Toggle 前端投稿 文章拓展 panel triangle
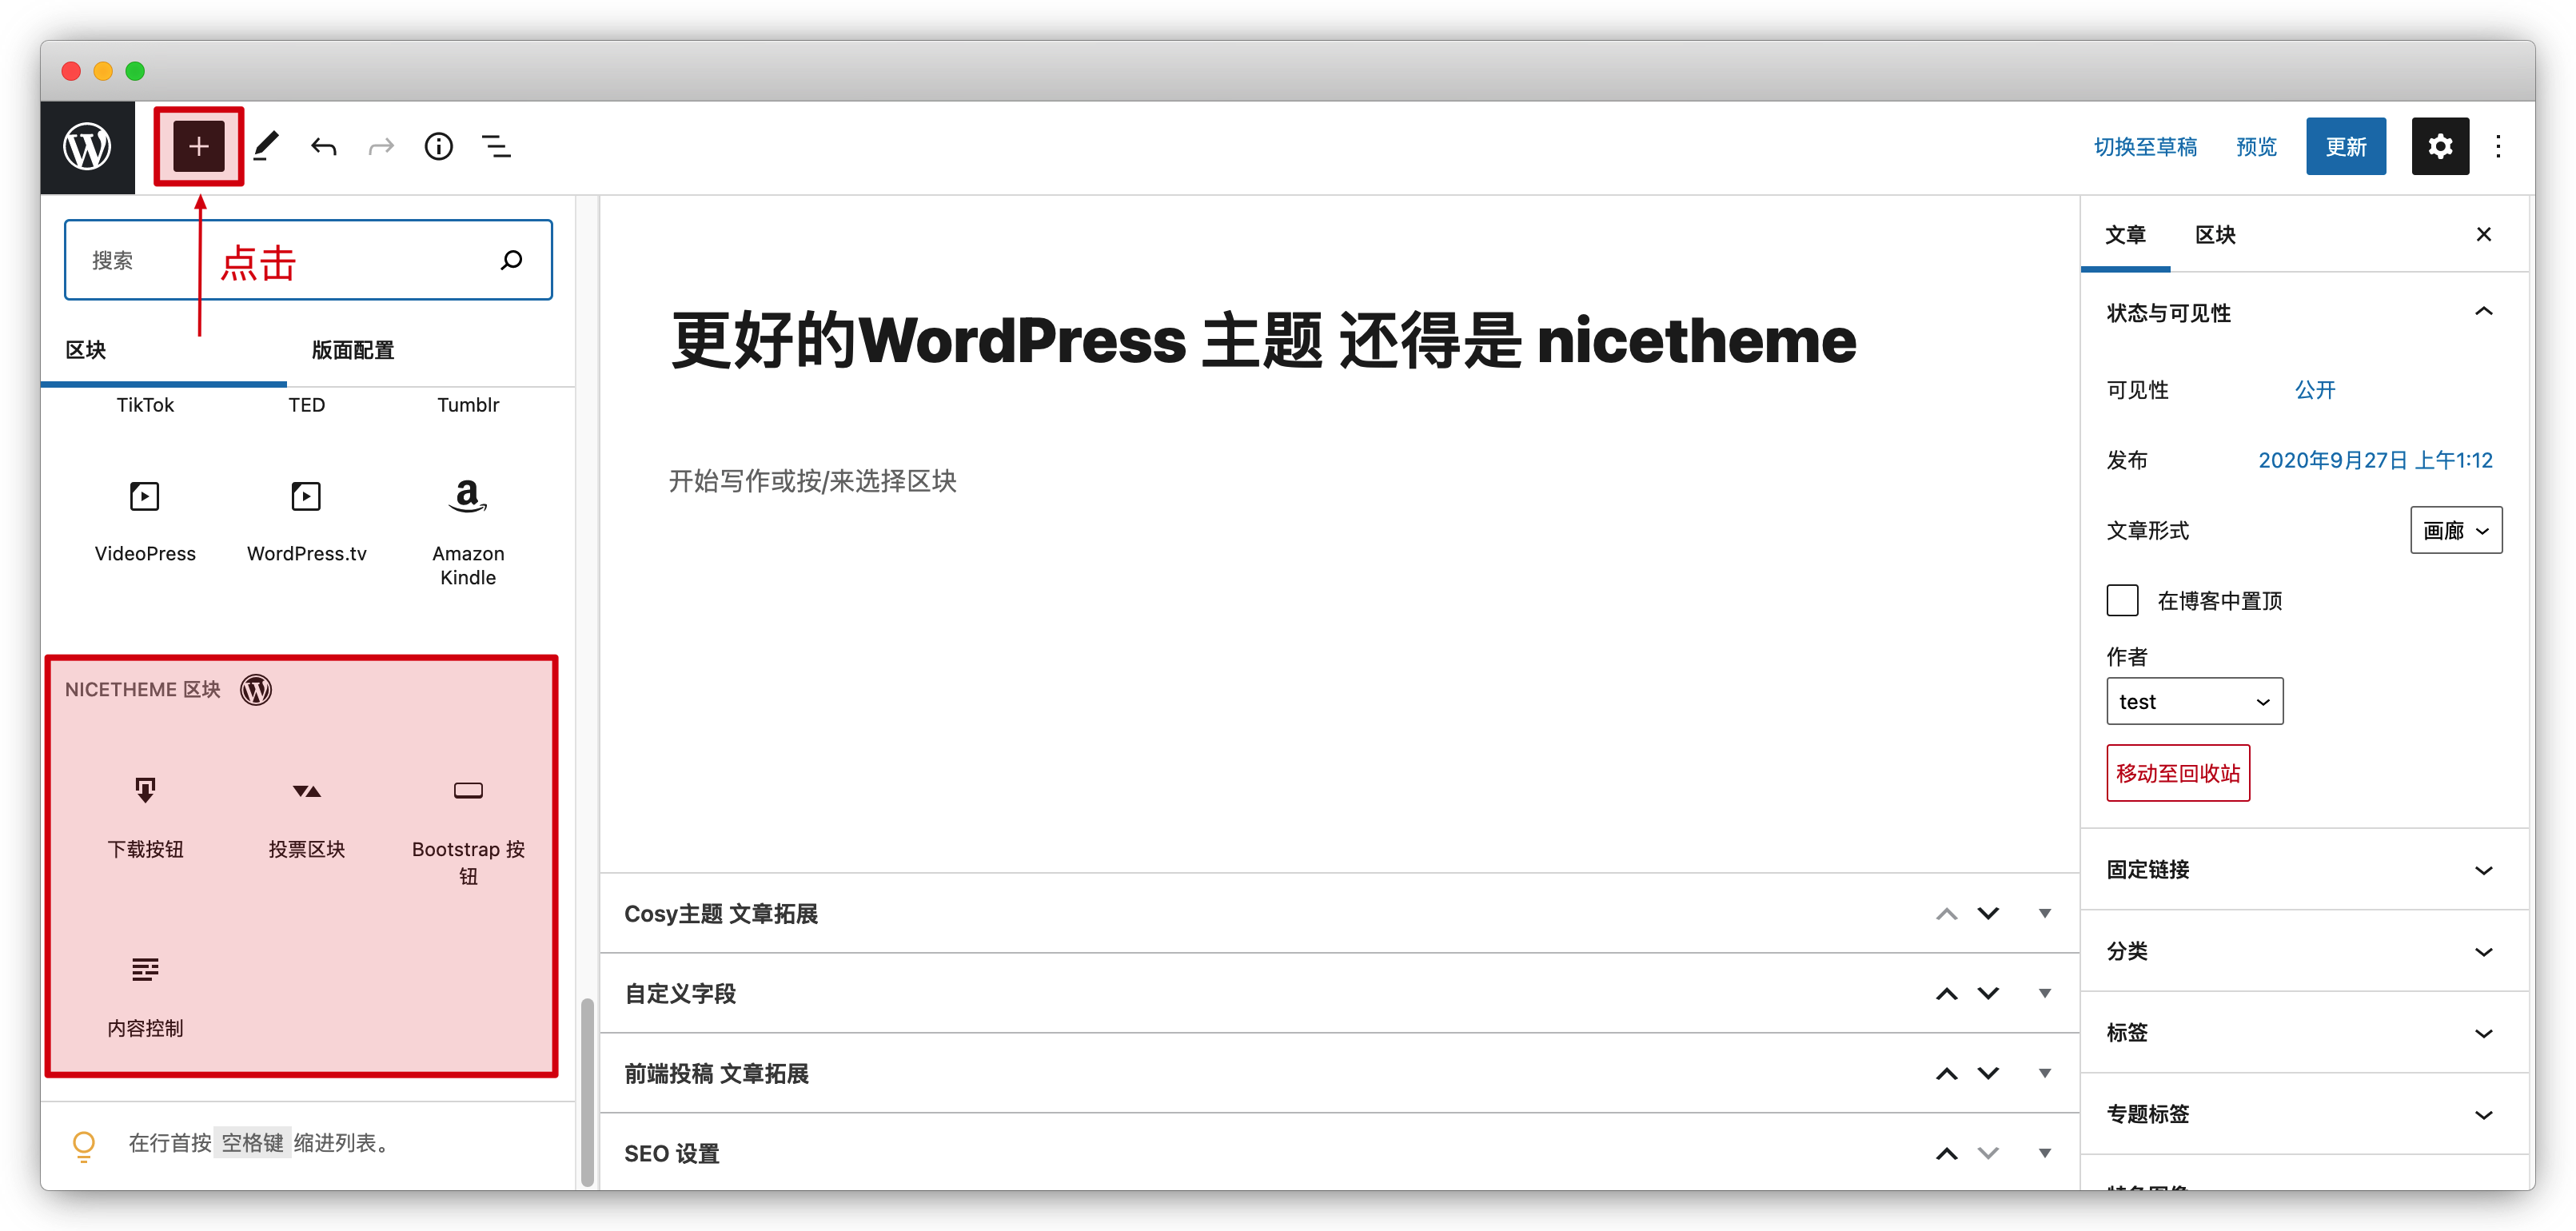The width and height of the screenshot is (2576, 1231). click(x=2044, y=1073)
